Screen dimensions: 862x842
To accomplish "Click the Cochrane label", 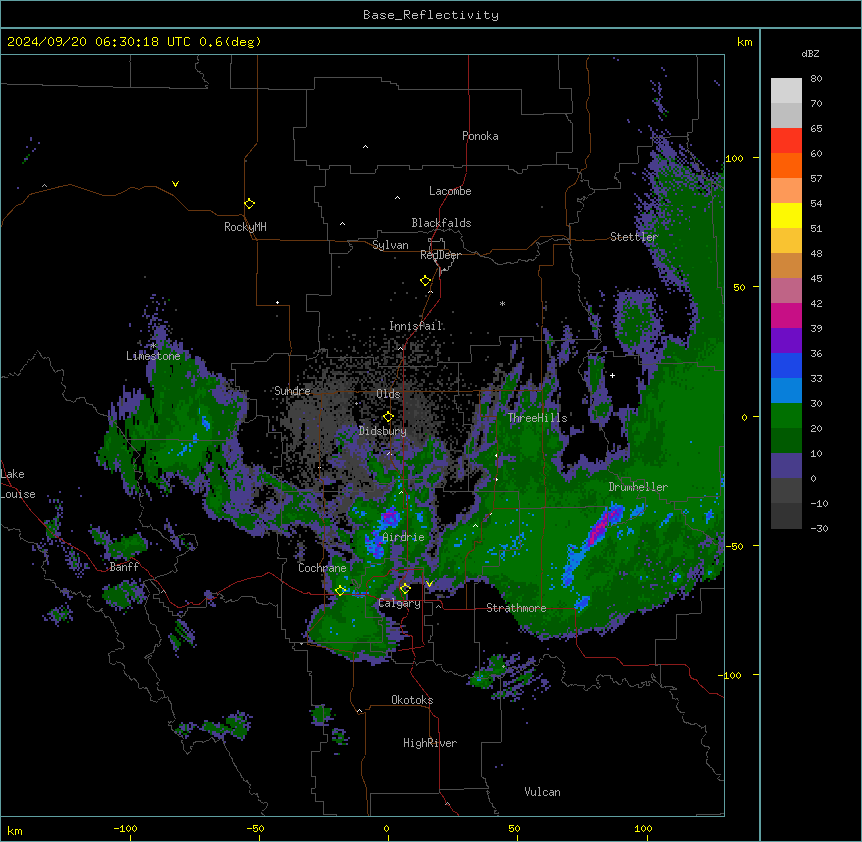I will pos(322,568).
